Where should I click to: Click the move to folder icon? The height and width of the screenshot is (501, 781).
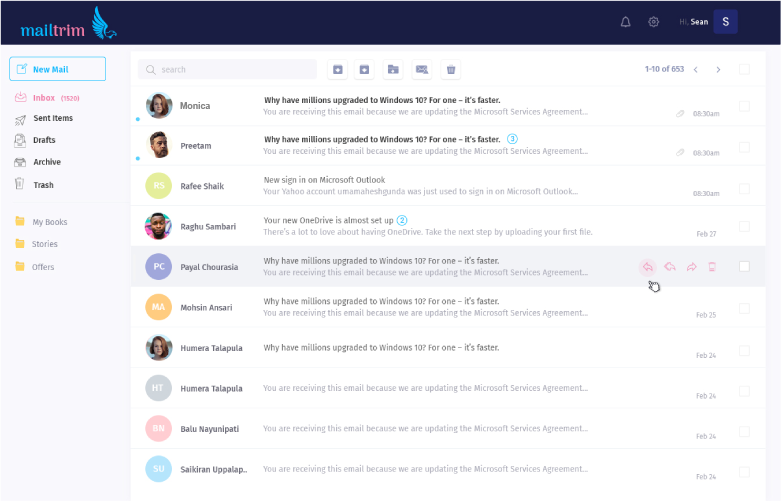(393, 69)
